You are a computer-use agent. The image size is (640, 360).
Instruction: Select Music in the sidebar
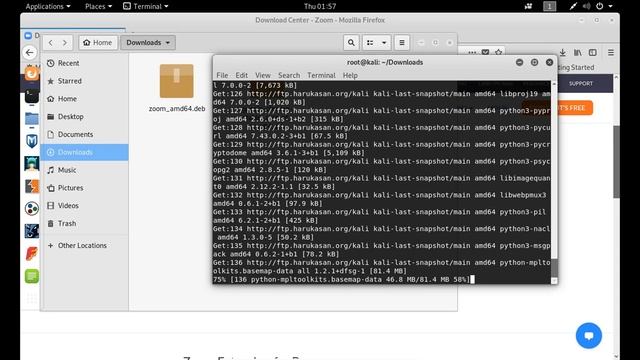pyautogui.click(x=84, y=170)
